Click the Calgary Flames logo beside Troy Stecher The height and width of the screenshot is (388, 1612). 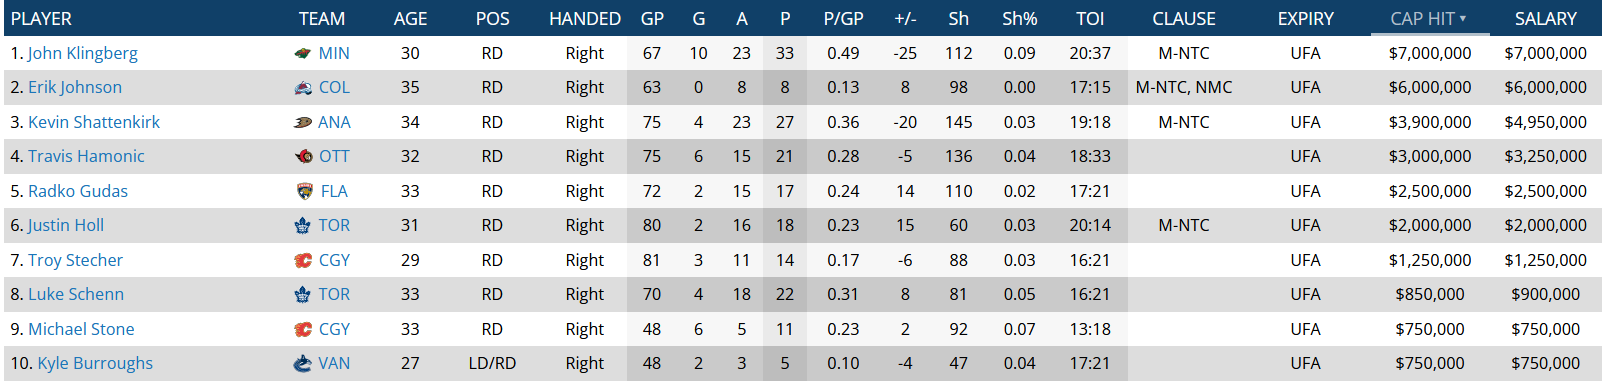[303, 261]
